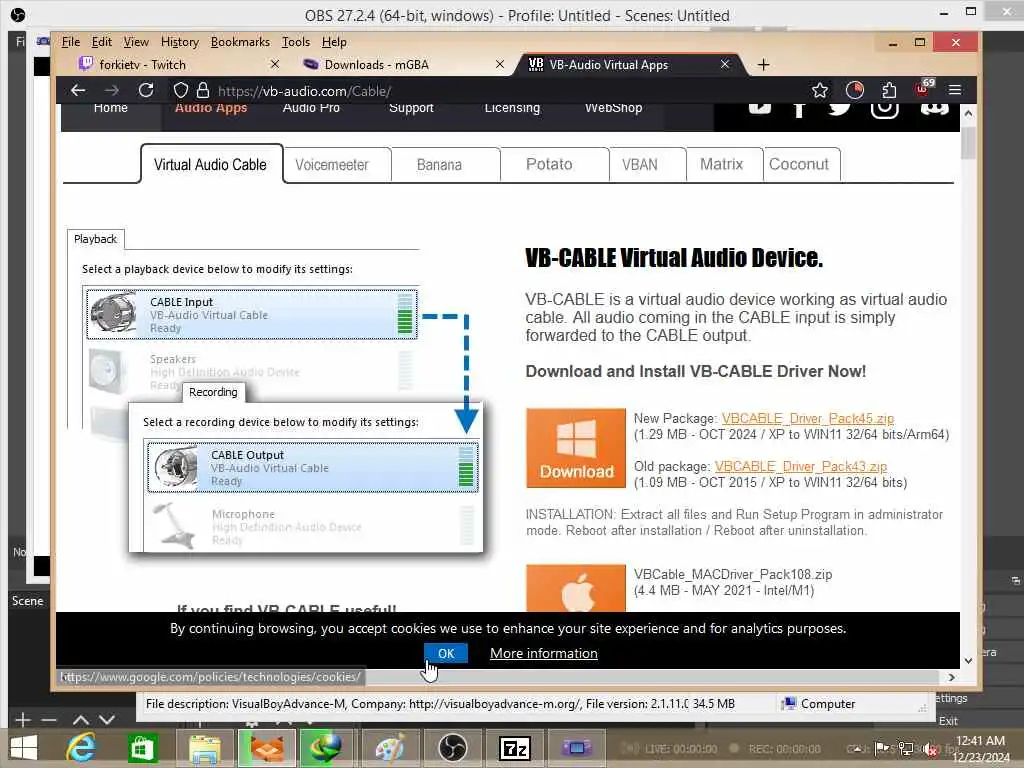The image size is (1024, 768).
Task: Open the Discord icon in site header
Action: (934, 108)
